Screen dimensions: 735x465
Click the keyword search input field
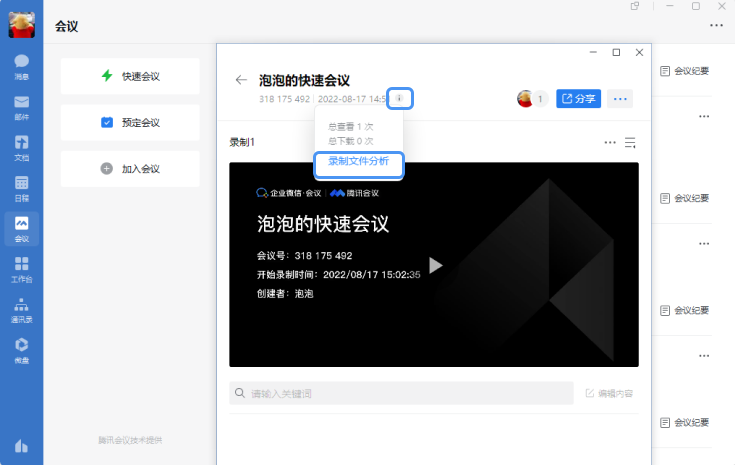[x=400, y=394]
